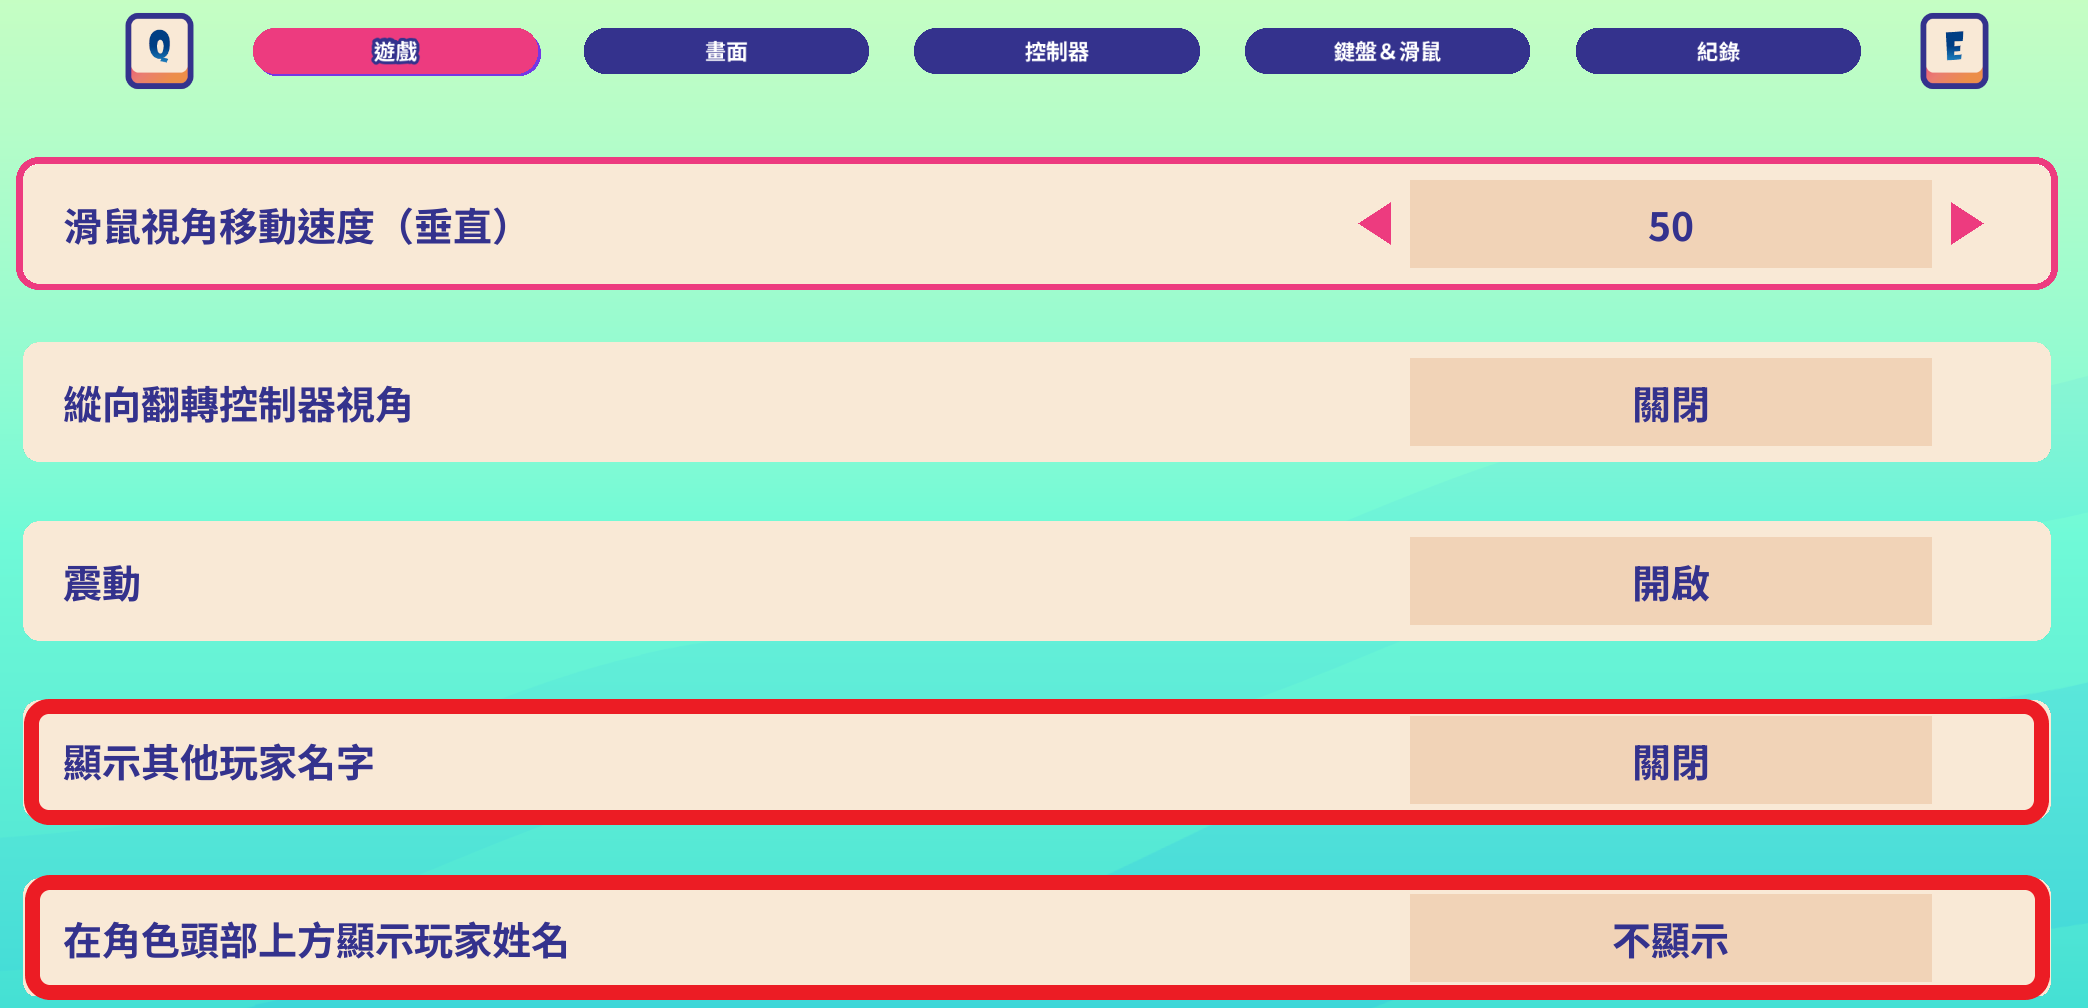2088x1008 pixels.
Task: Click the E key next-tab icon
Action: click(1954, 51)
